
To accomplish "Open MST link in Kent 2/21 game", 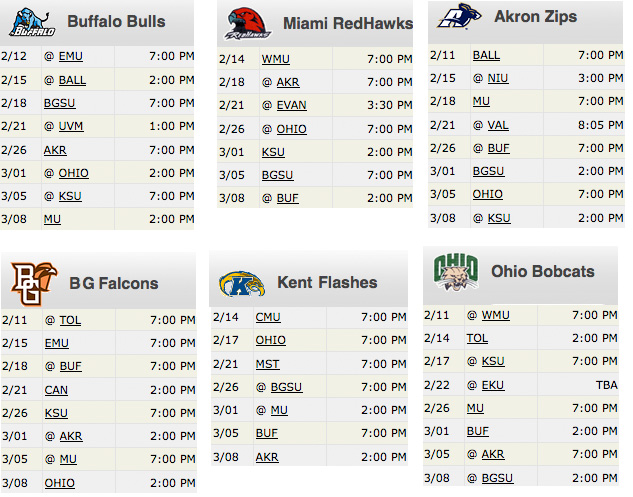I will (x=267, y=364).
